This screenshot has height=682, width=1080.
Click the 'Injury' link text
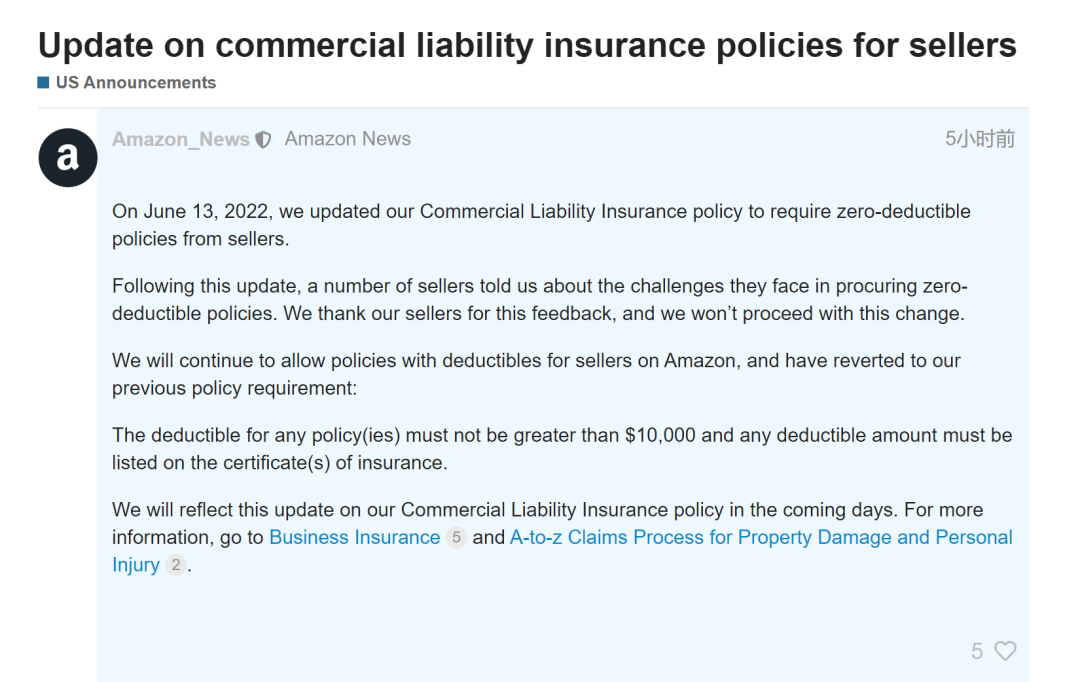pyautogui.click(x=136, y=565)
